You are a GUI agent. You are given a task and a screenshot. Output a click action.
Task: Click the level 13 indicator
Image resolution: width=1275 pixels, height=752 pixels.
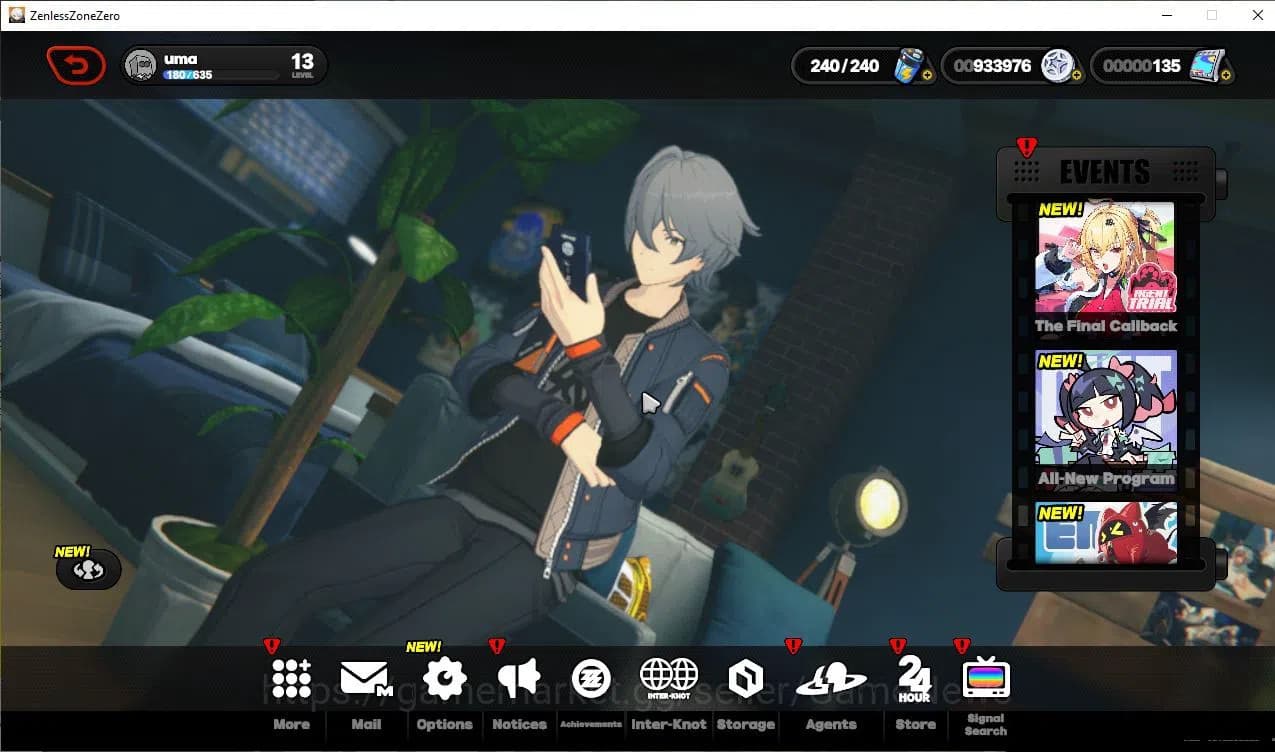[x=302, y=65]
